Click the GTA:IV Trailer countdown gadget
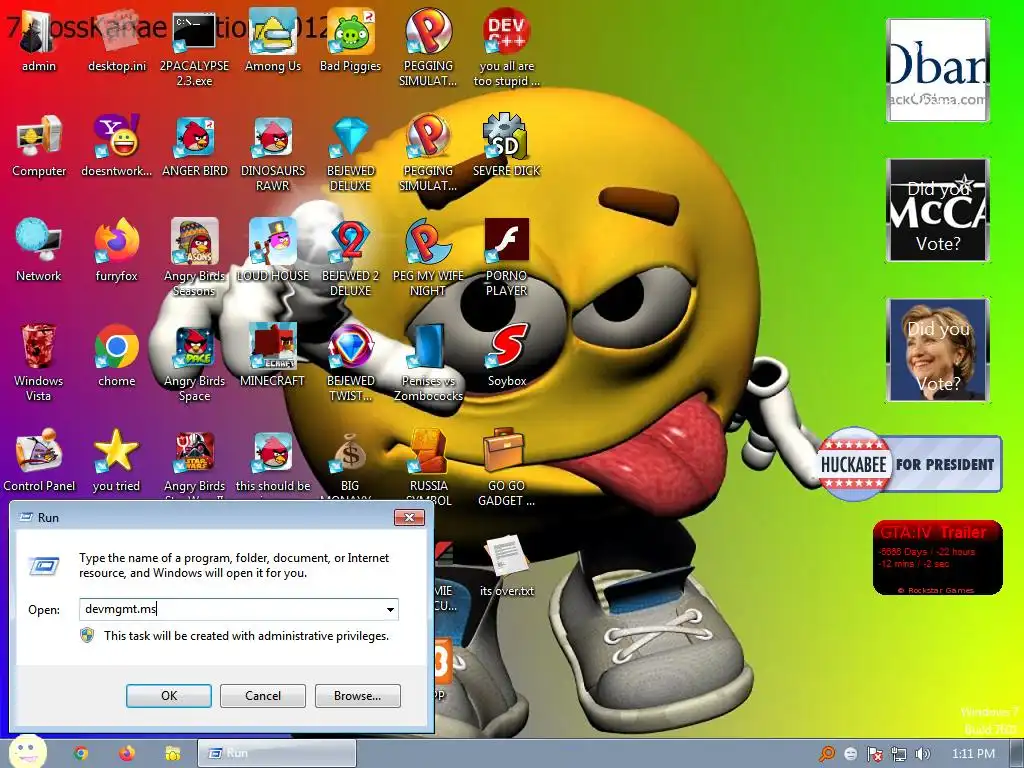 pyautogui.click(x=937, y=558)
